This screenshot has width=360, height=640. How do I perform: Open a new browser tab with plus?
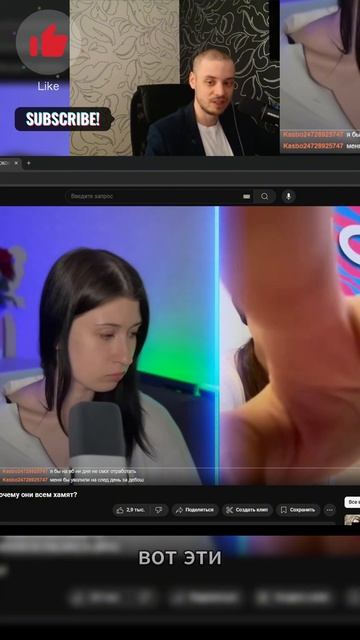point(29,163)
